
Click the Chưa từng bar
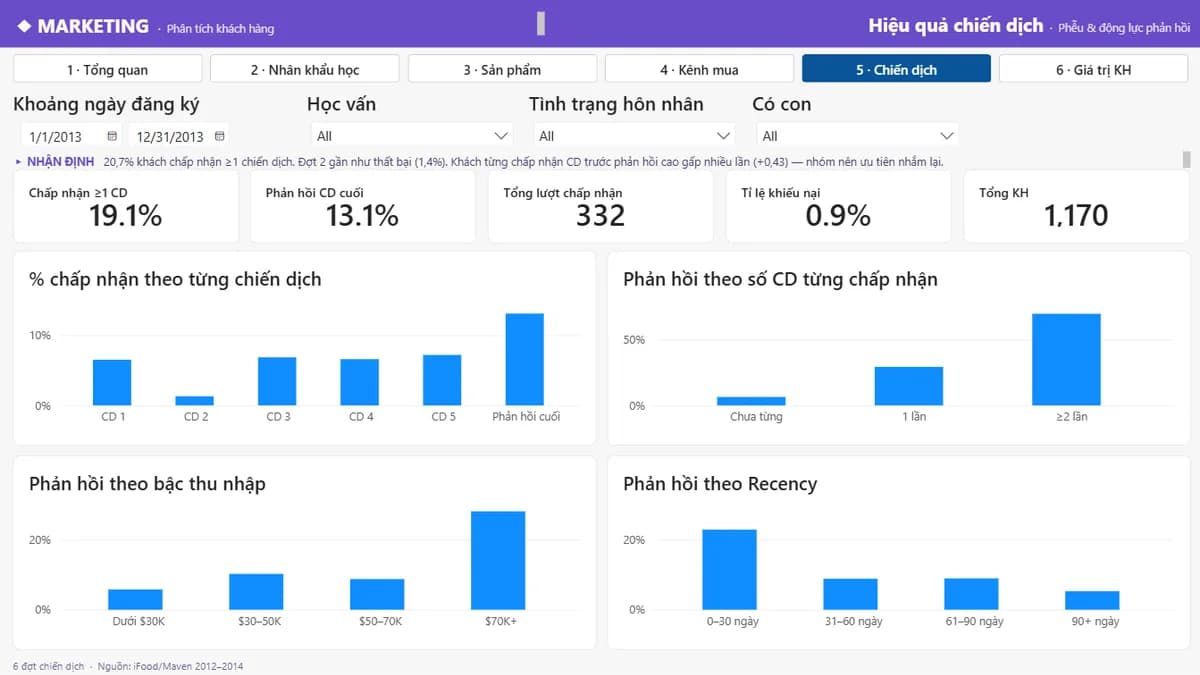(751, 401)
